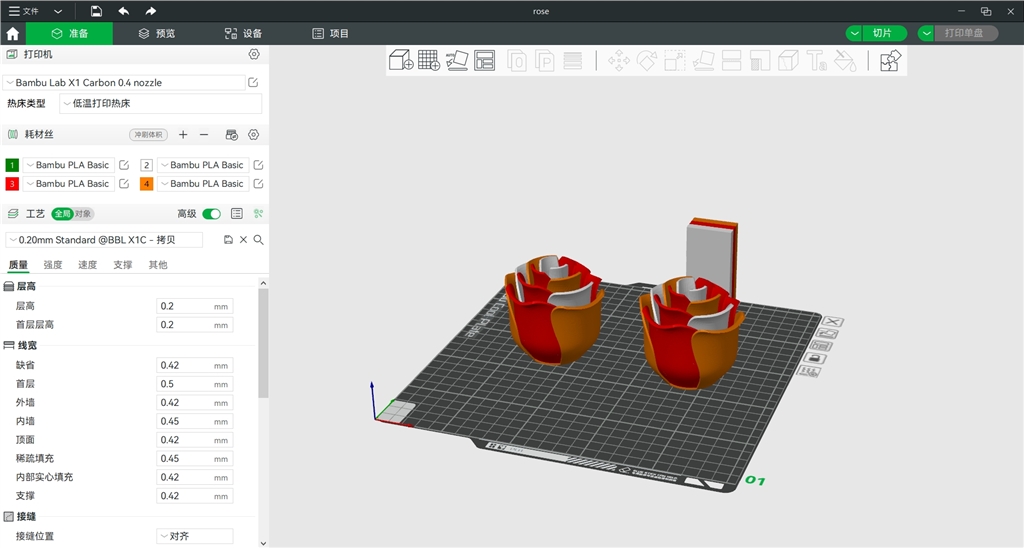Click the search icon in process settings
1024x548 pixels.
(x=258, y=240)
